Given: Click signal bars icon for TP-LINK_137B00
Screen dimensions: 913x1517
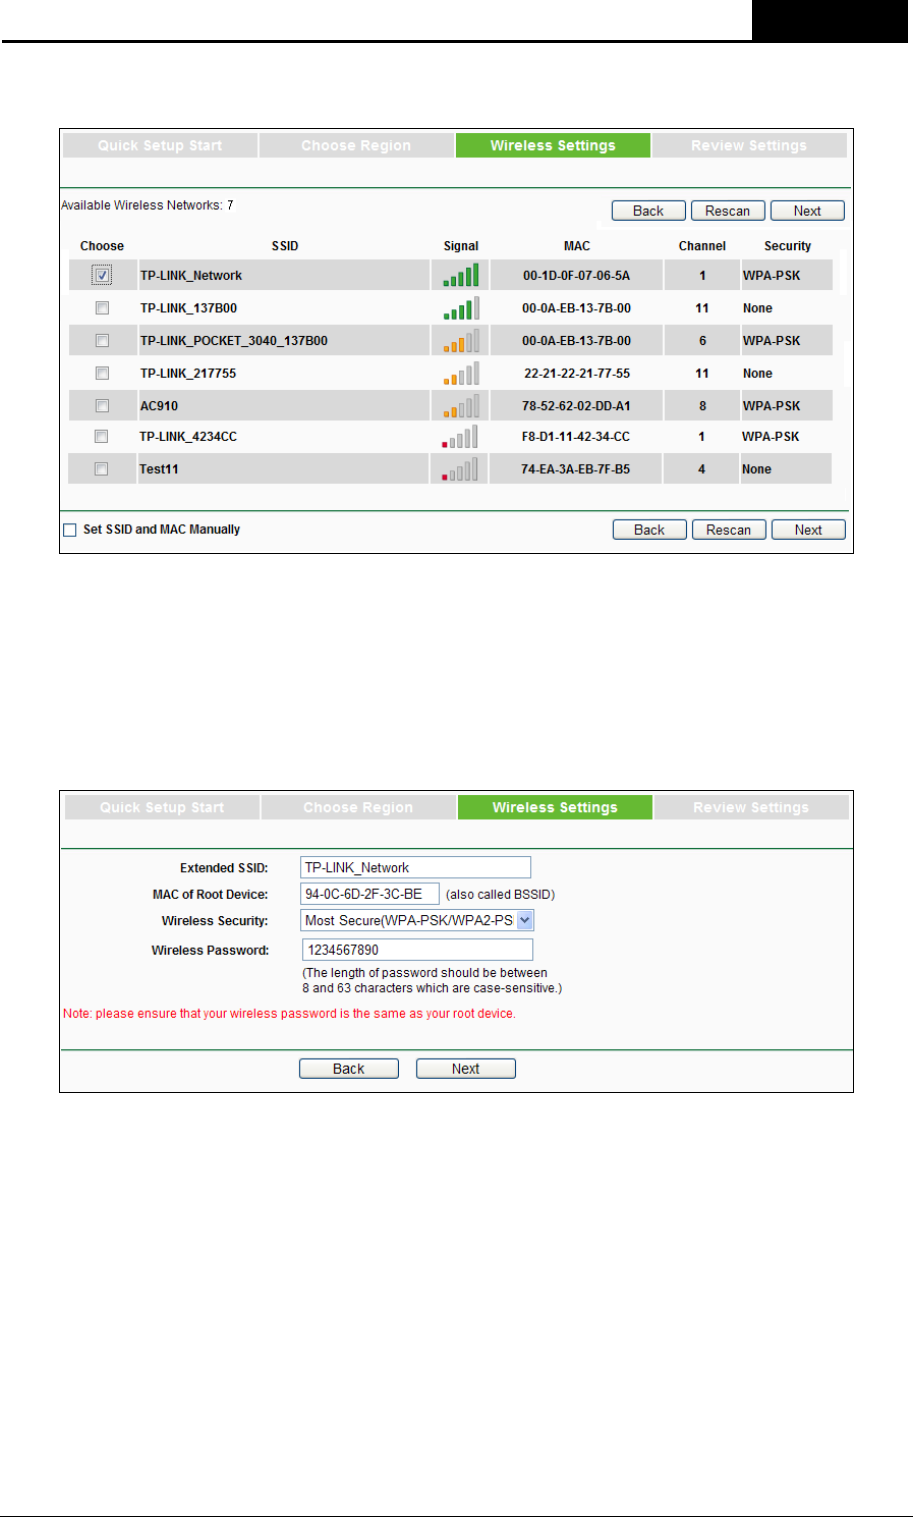Looking at the screenshot, I should click(460, 308).
